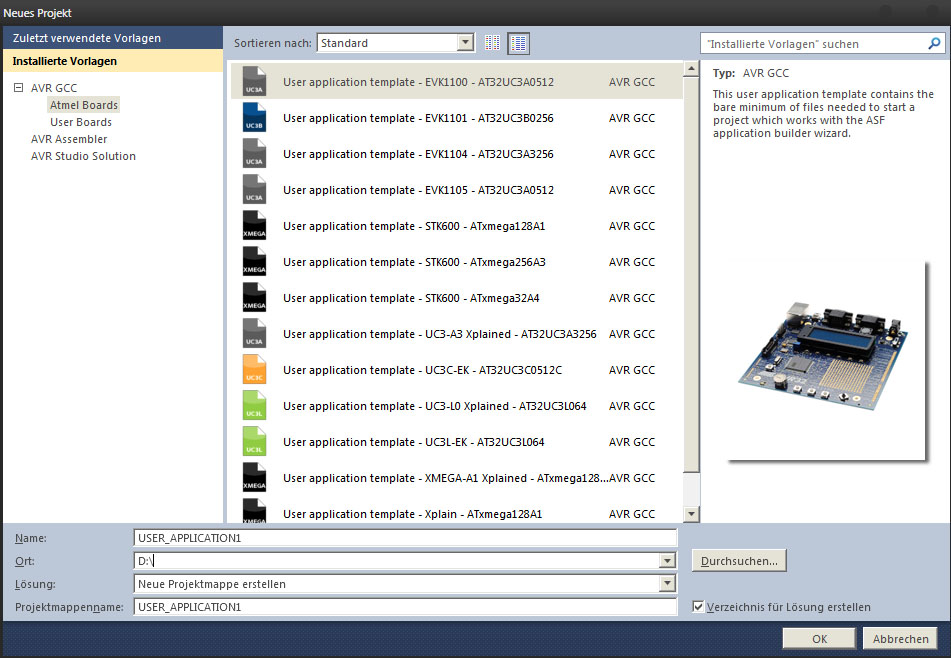951x658 pixels.
Task: Click green UC3L icon of UC3L-EK template
Action: [254, 441]
